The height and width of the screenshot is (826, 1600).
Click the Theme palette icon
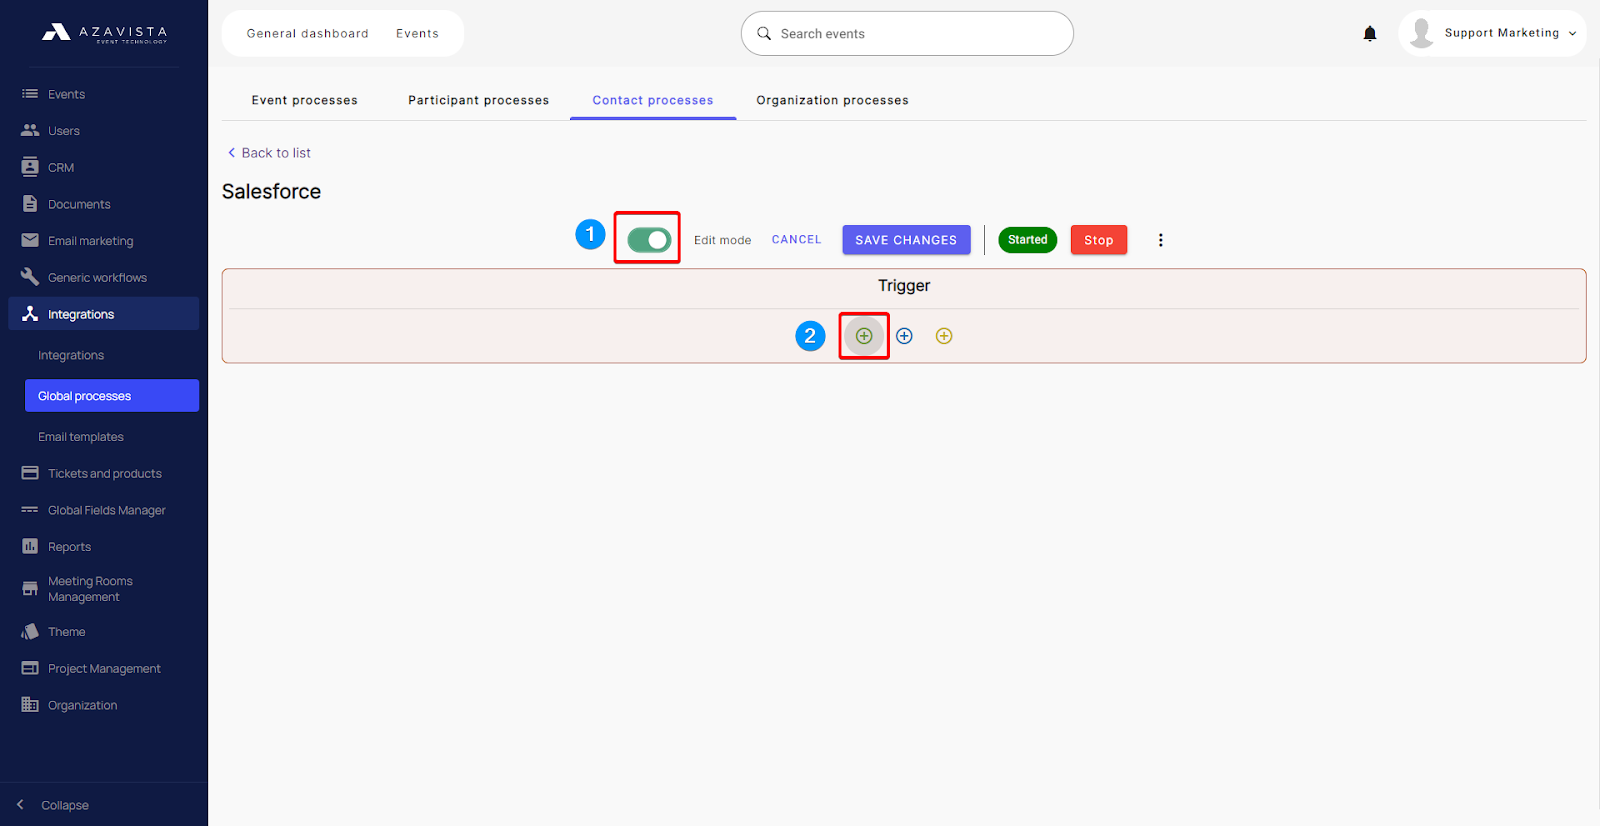[30, 632]
